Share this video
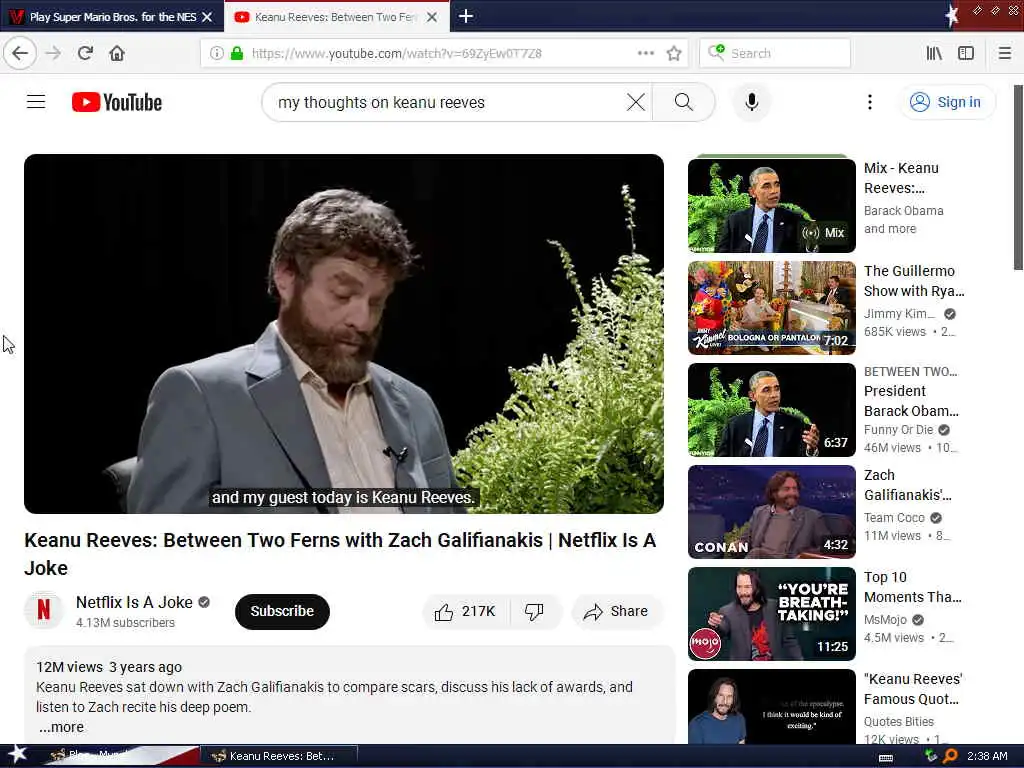Screen dimensions: 1024x768 tap(616, 611)
